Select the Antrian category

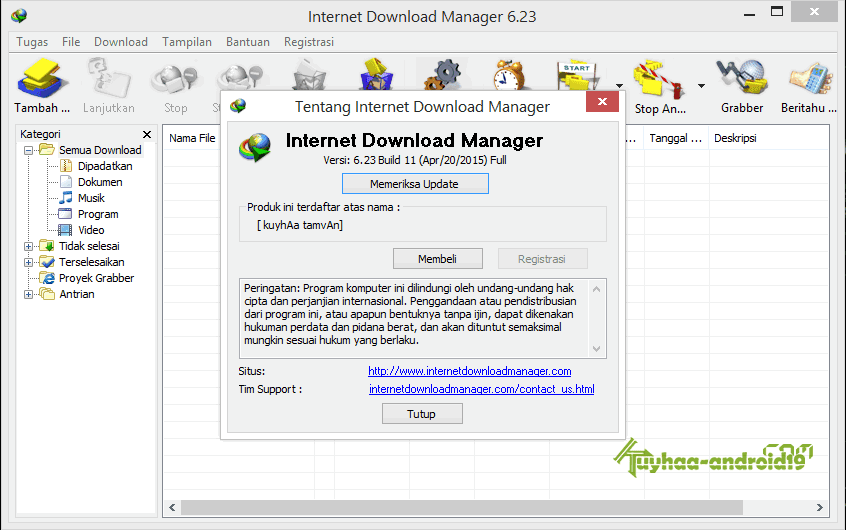(x=77, y=294)
